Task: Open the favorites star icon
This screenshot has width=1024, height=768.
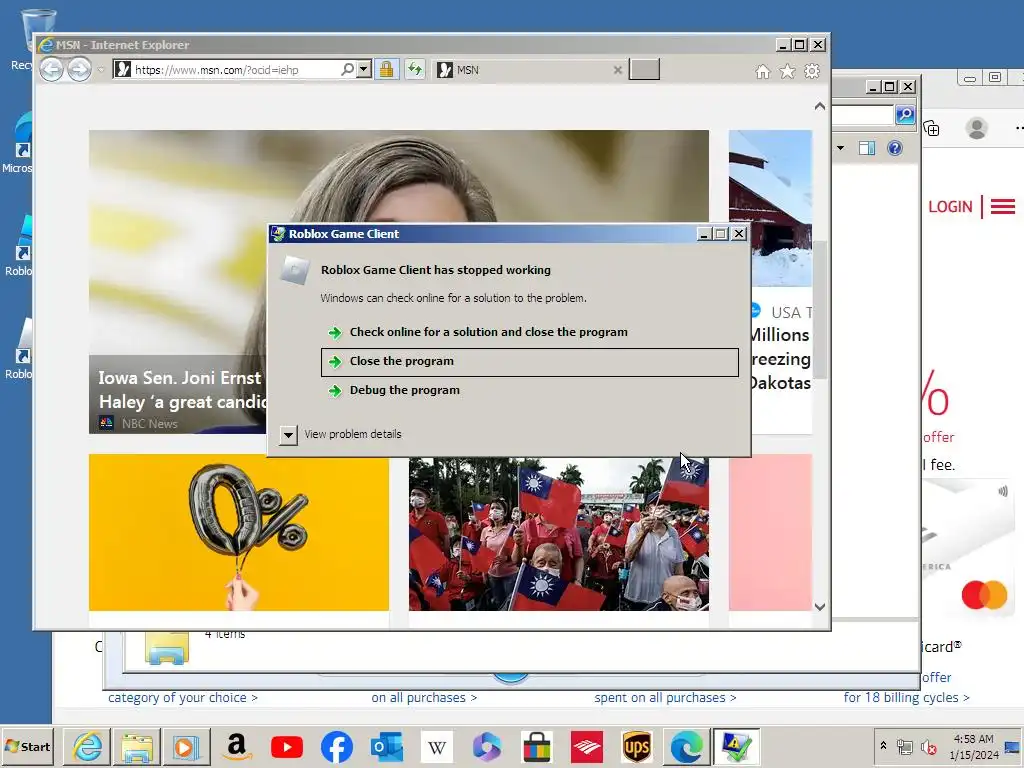Action: [x=788, y=71]
